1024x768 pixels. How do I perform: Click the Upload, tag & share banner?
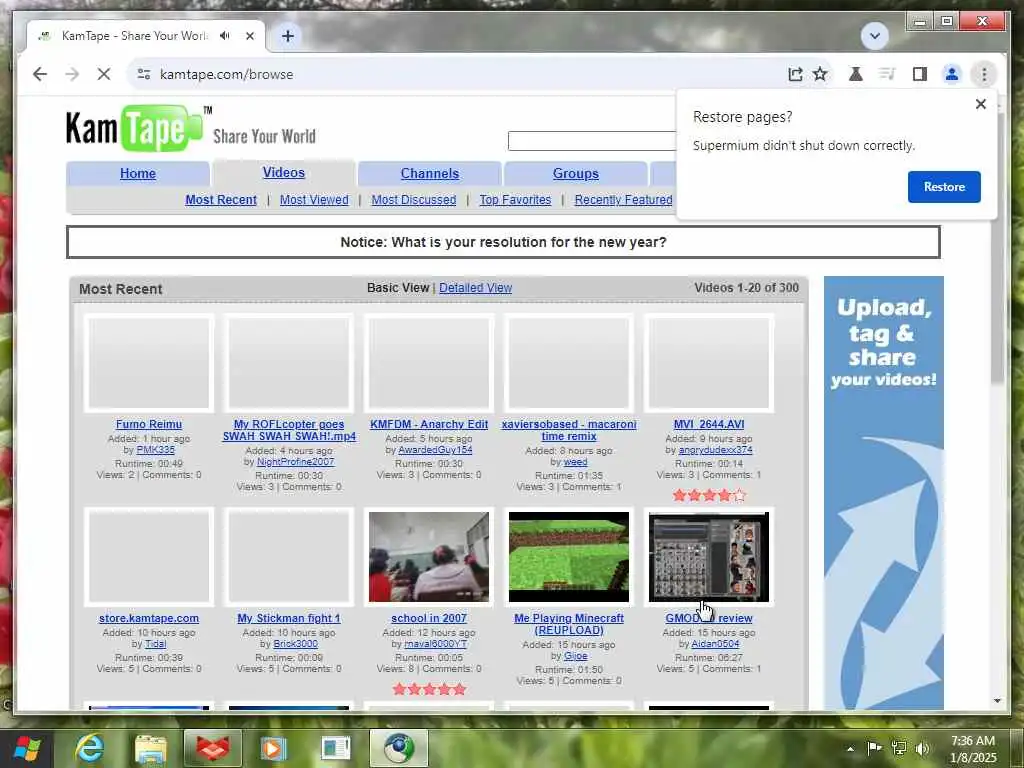(884, 492)
